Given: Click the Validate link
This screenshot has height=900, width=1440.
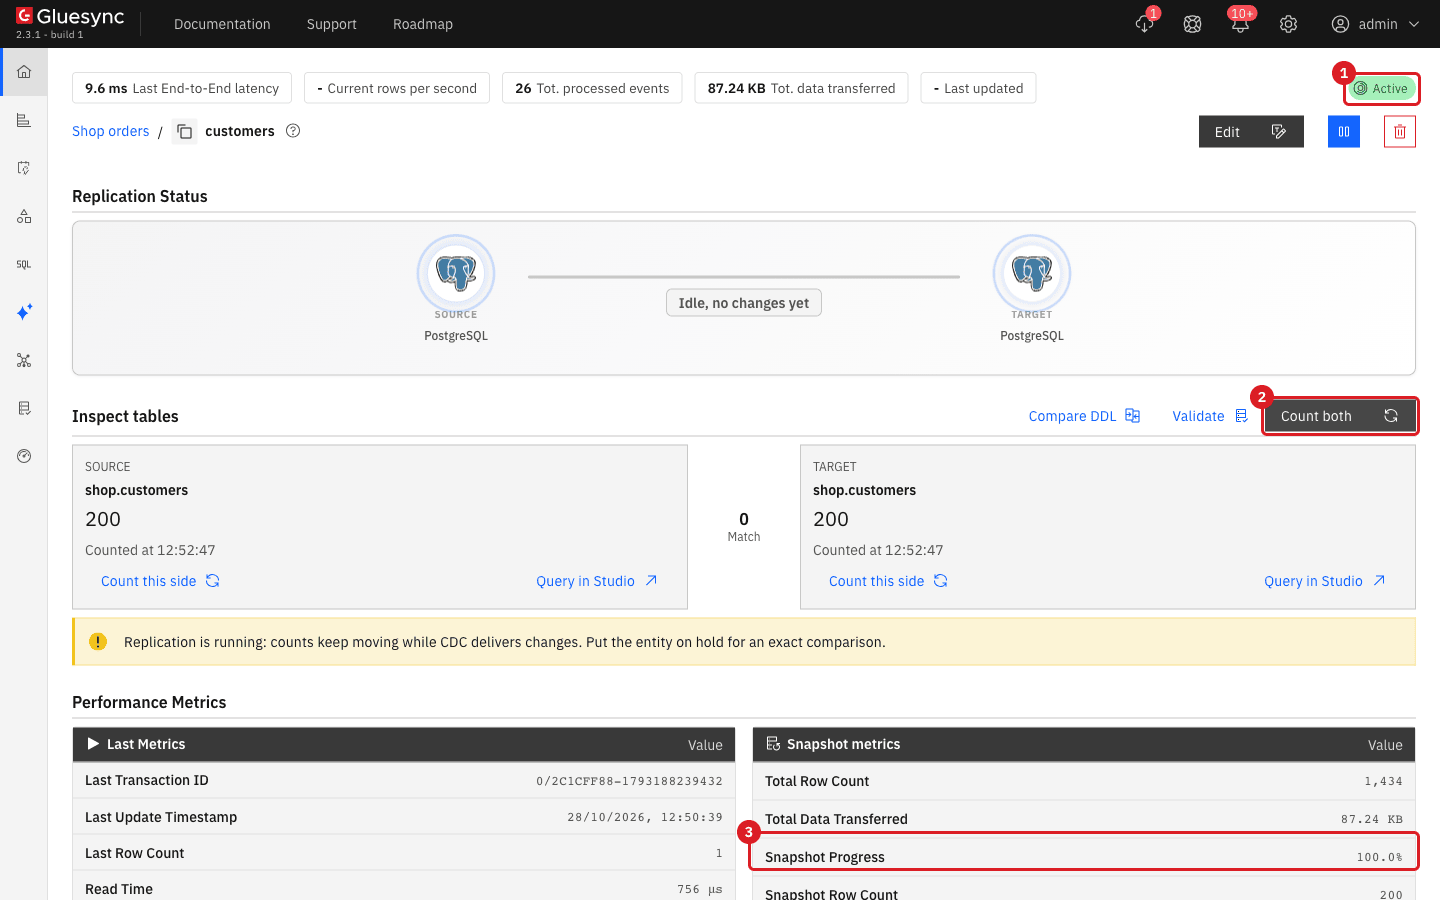Looking at the screenshot, I should pos(1210,416).
